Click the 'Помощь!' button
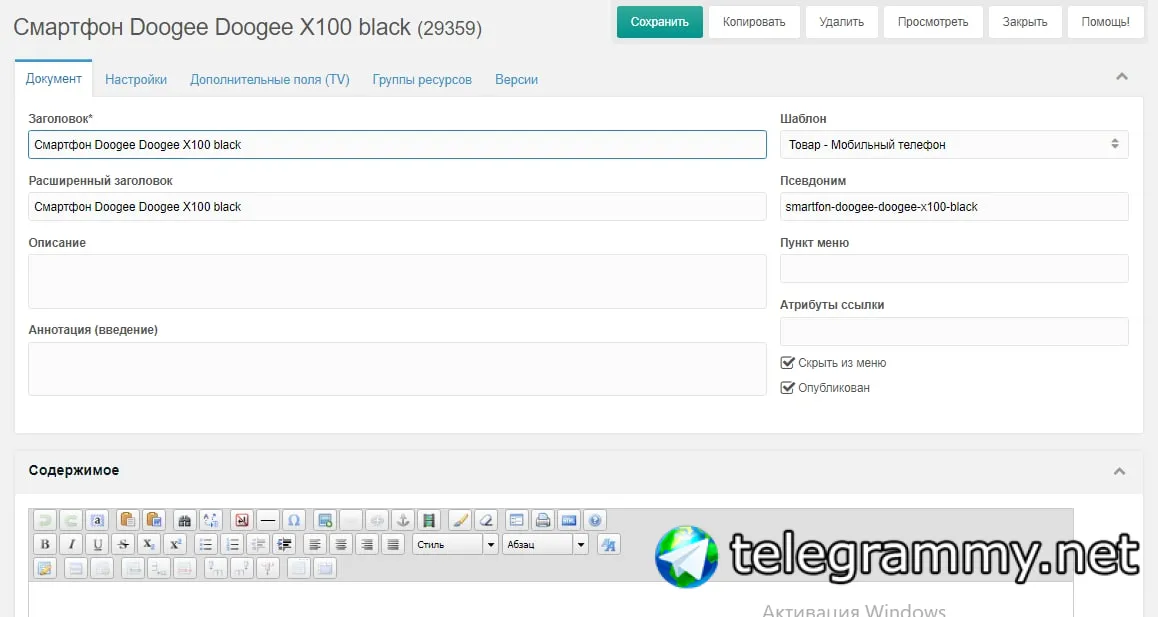Image resolution: width=1158 pixels, height=617 pixels. [x=1105, y=22]
